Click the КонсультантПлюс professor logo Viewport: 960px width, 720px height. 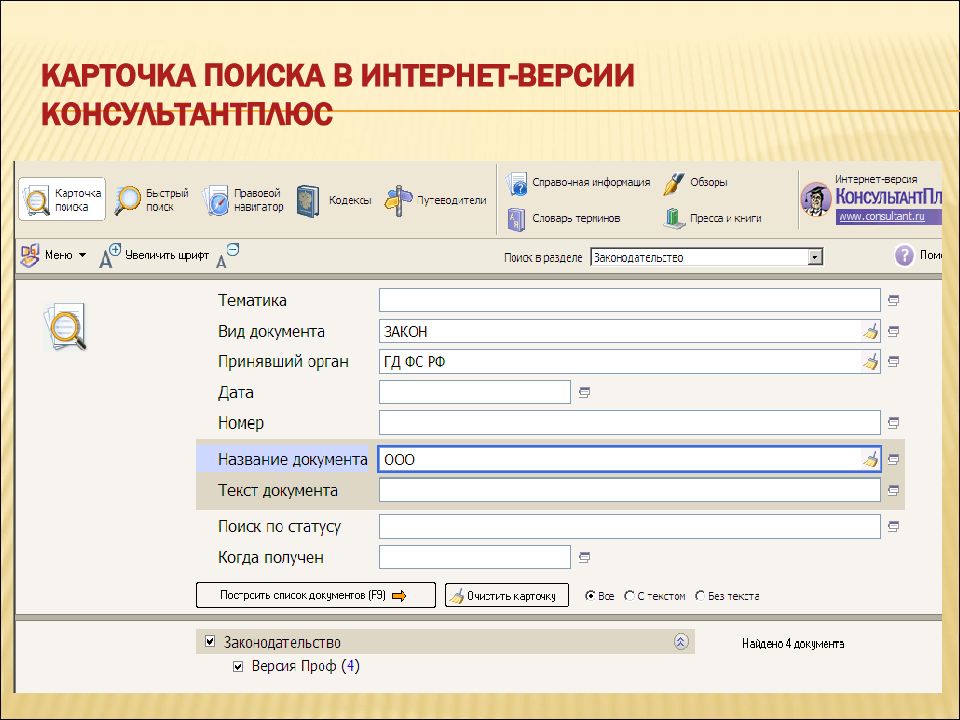[x=817, y=199]
